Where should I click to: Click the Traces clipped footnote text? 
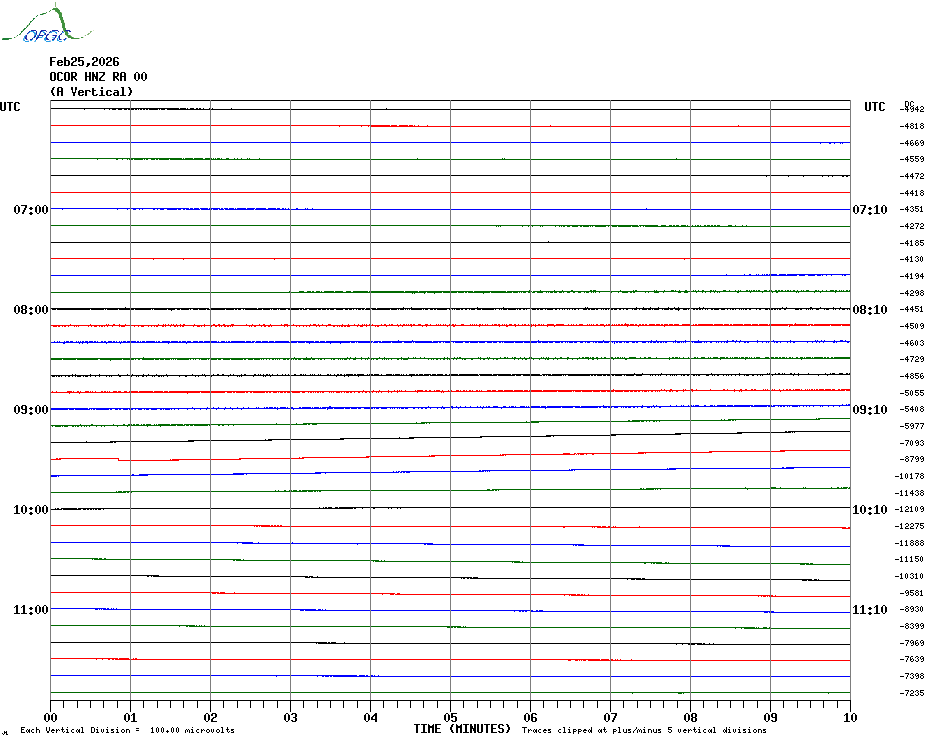tap(644, 731)
